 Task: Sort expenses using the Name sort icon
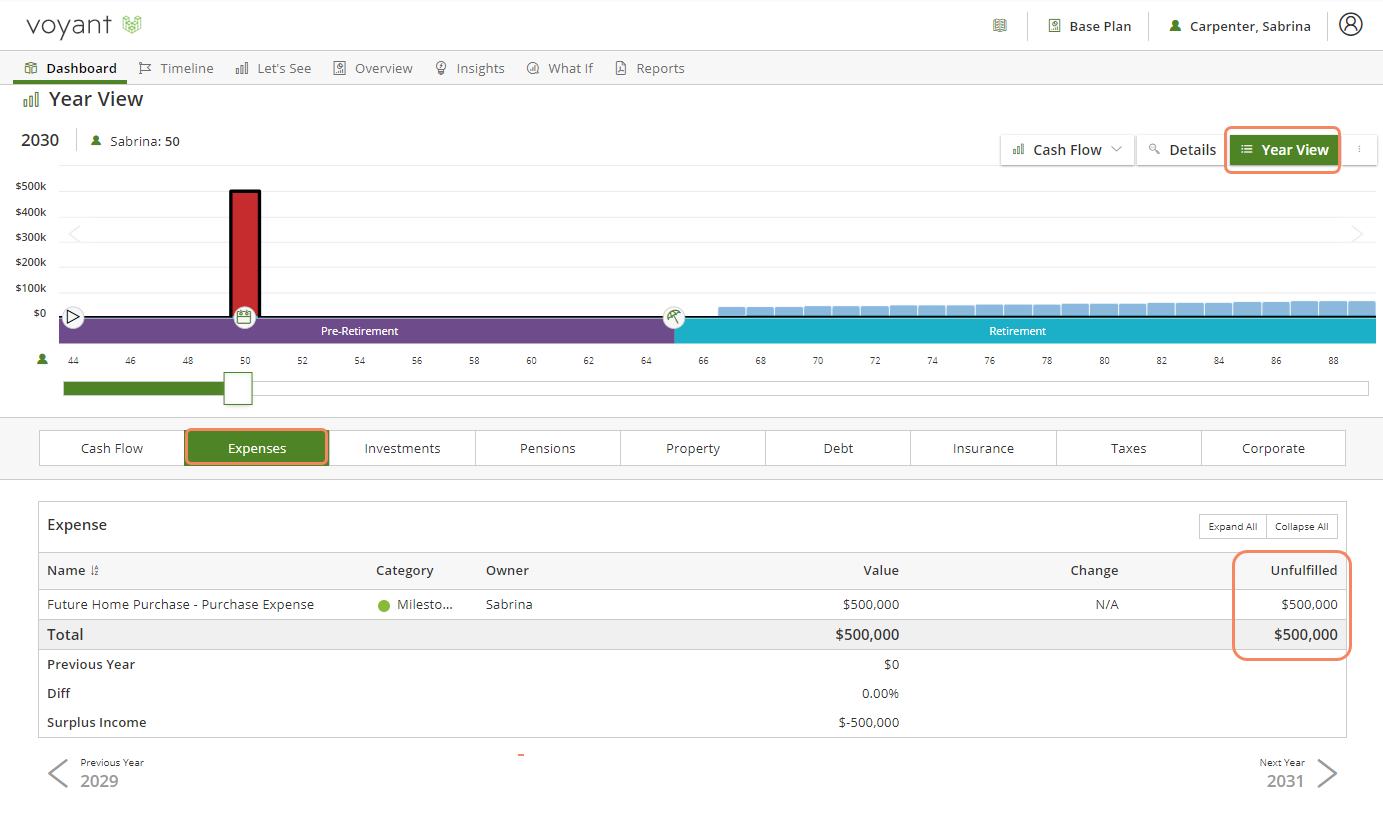[95, 571]
